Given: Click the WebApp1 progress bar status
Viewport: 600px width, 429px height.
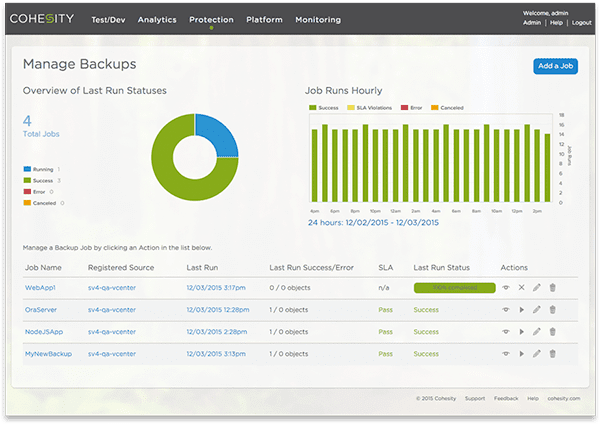Looking at the screenshot, I should (x=455, y=288).
